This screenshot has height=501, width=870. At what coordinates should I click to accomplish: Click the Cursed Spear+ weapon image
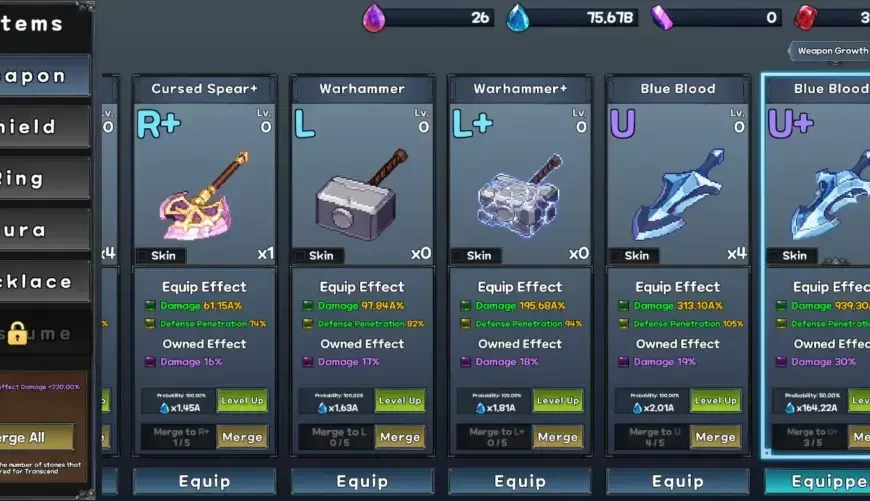coord(204,194)
